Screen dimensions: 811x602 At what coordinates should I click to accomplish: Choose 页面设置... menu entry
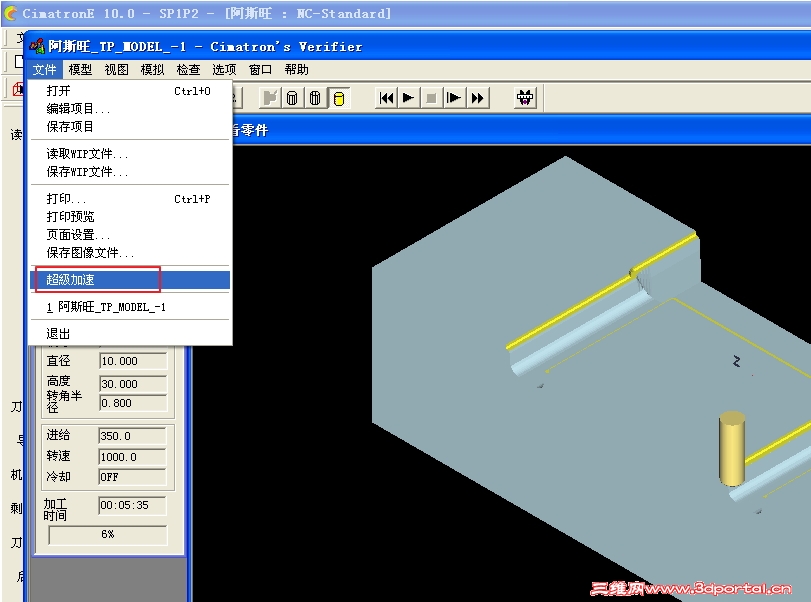(130, 235)
